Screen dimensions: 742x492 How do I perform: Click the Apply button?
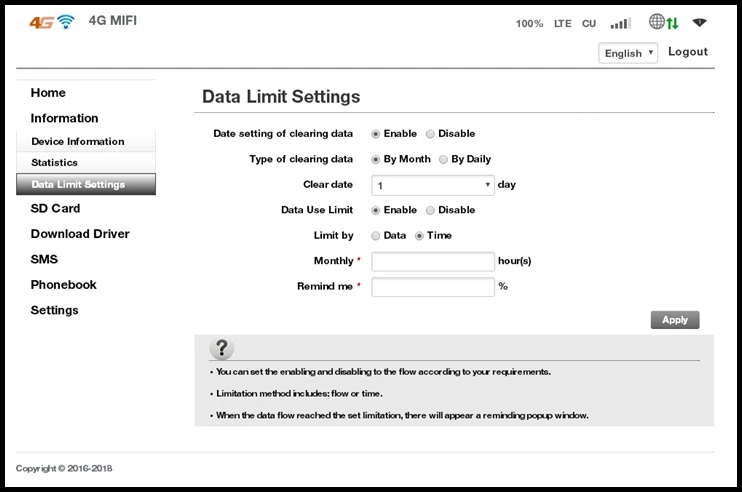(675, 320)
